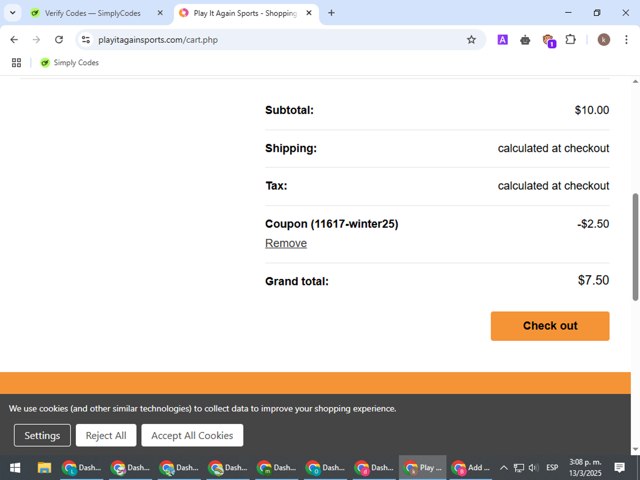Accept All Cookies in the banner
The image size is (640, 480).
pyautogui.click(x=192, y=435)
